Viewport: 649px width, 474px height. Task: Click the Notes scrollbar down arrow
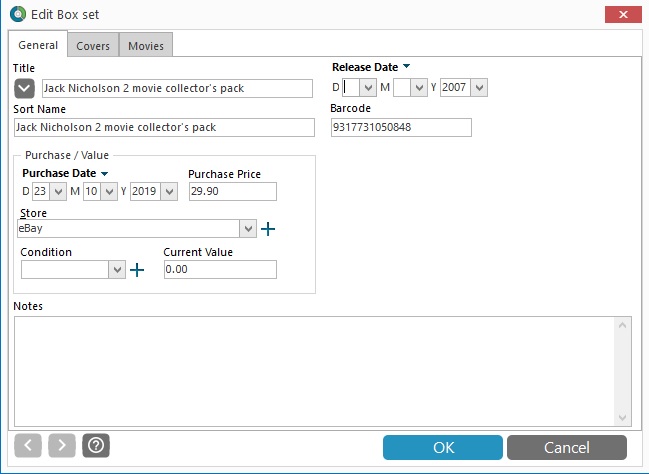(x=622, y=418)
